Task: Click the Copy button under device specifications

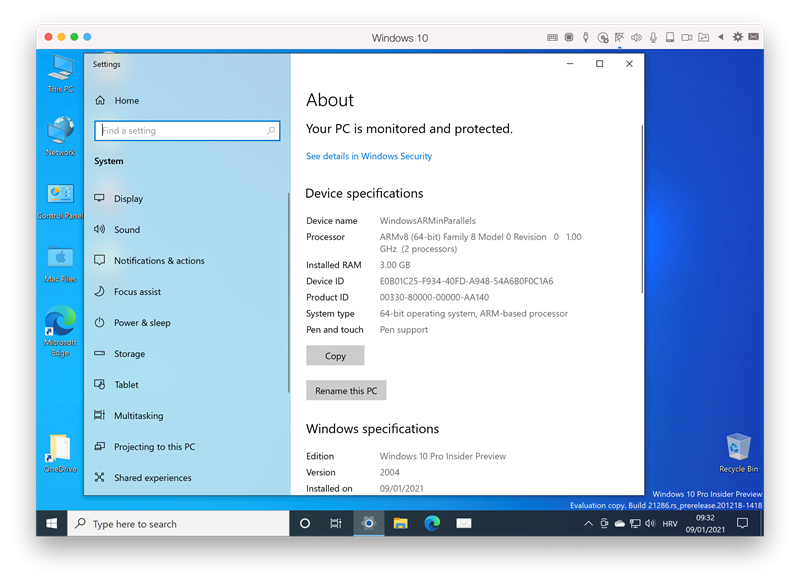Action: pyautogui.click(x=335, y=355)
